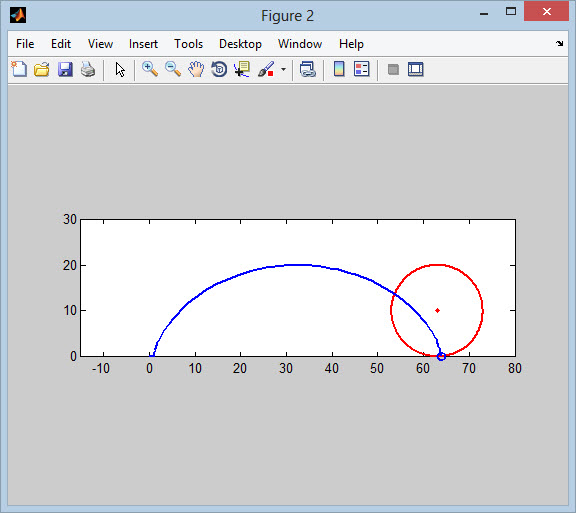
Task: Insert a Legend
Action: (x=361, y=69)
